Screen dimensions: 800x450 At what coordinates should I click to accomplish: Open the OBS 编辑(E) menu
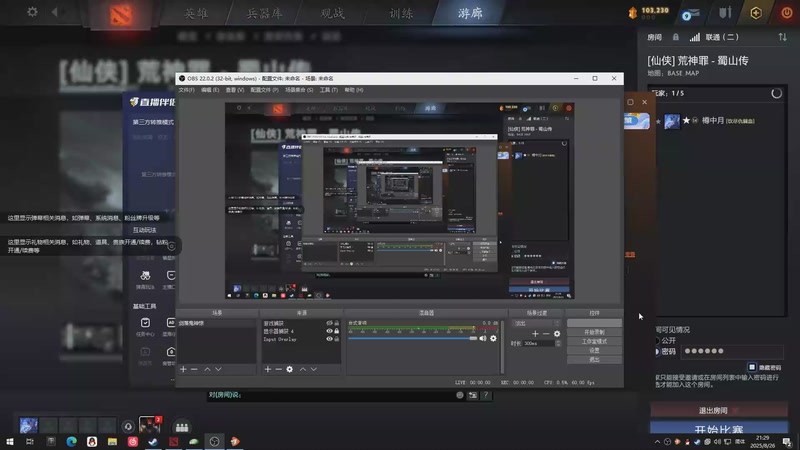tap(210, 90)
